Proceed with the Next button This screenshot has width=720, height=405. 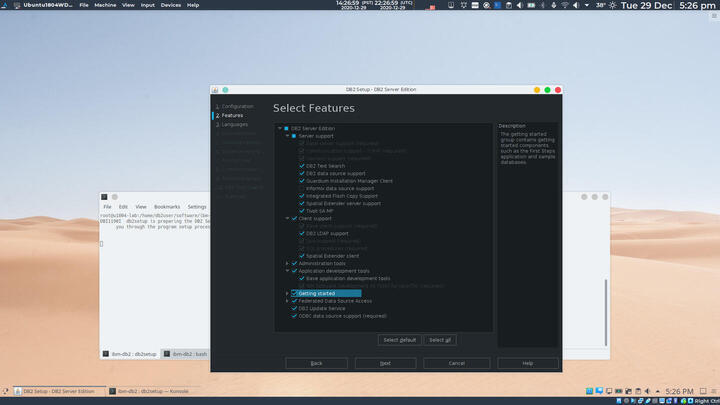point(385,363)
